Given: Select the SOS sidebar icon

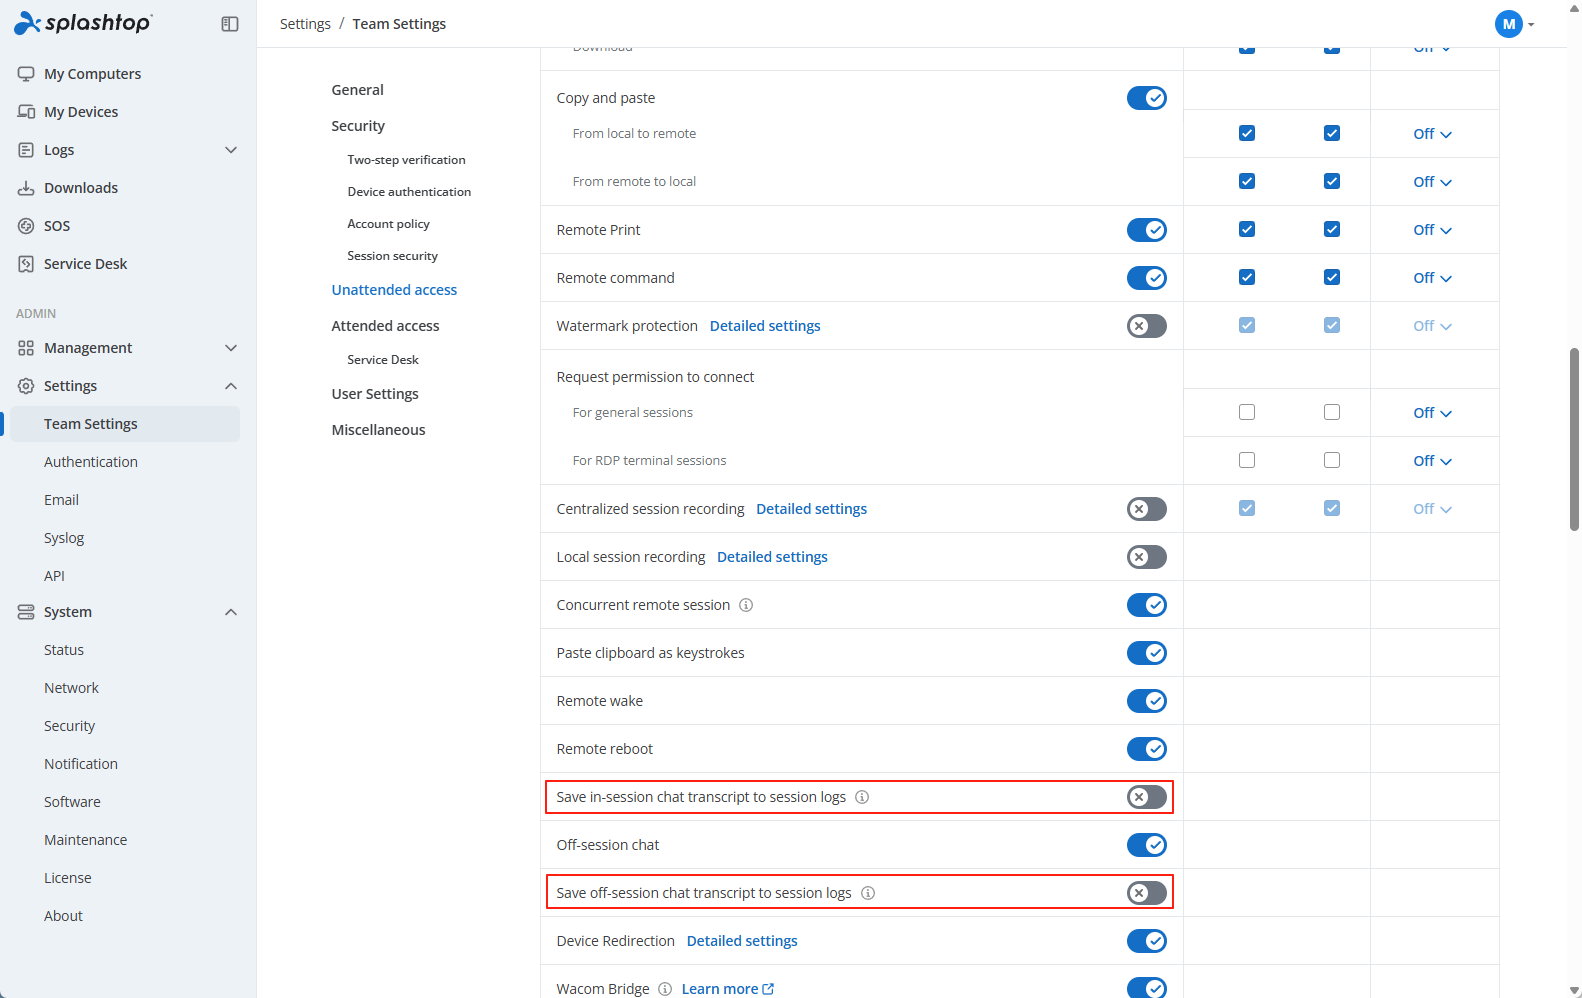Looking at the screenshot, I should click(26, 226).
